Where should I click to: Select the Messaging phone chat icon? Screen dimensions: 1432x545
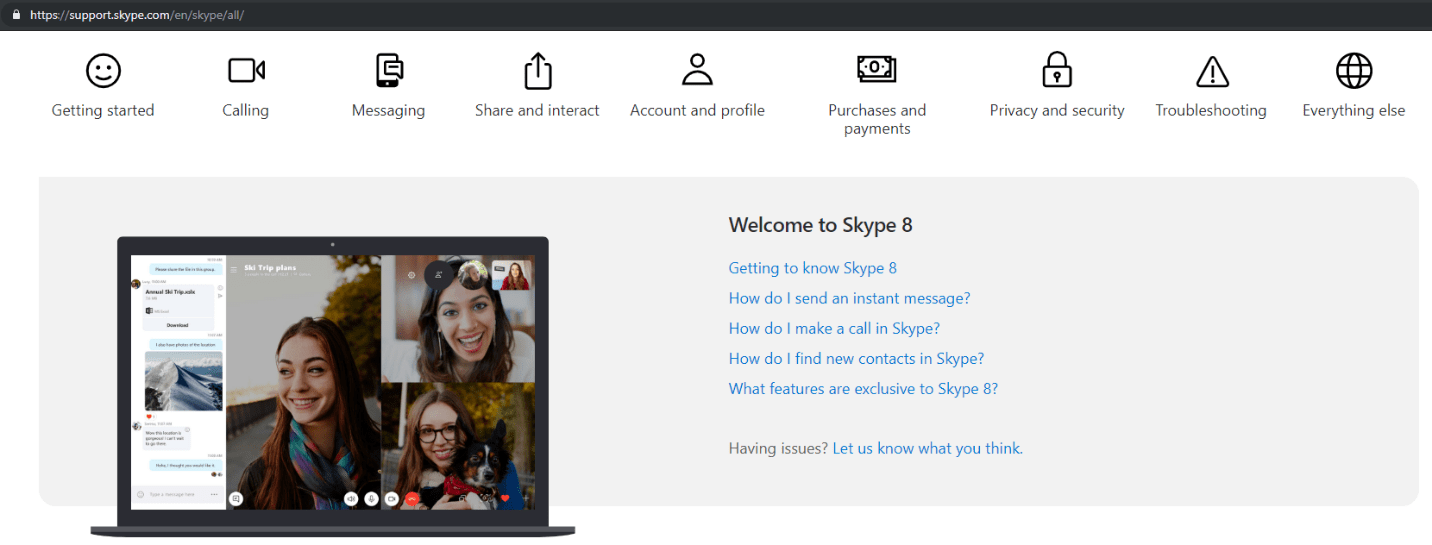coord(389,71)
